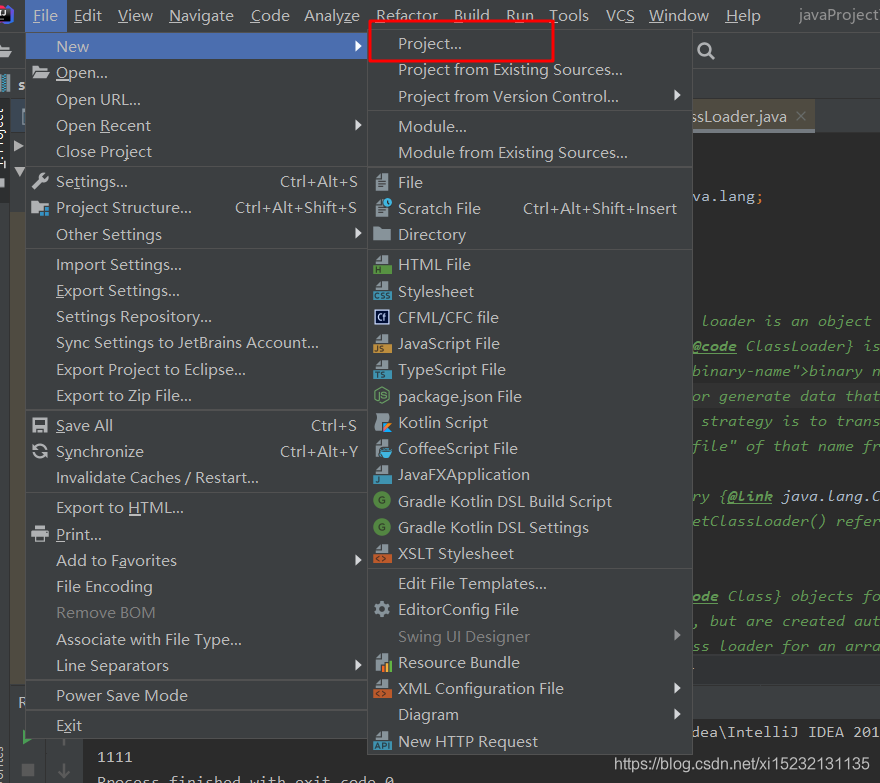Screen dimensions: 880x783
Task: Expand the Diagram submenu arrow
Action: point(677,714)
